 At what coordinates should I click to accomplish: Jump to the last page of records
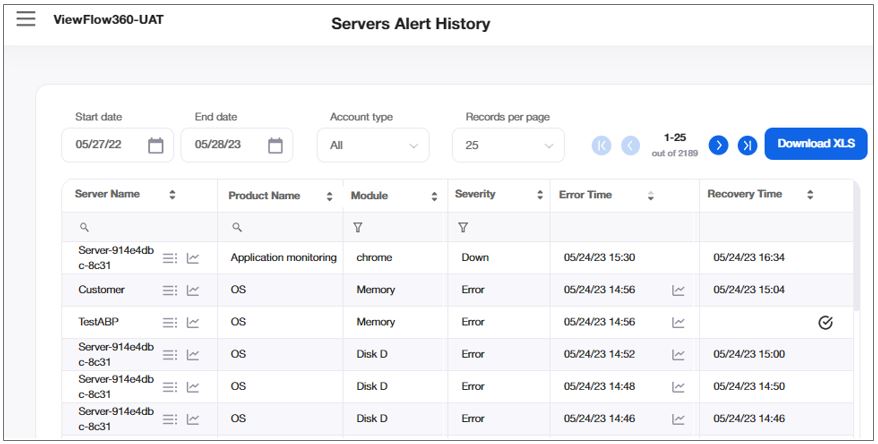[x=747, y=145]
